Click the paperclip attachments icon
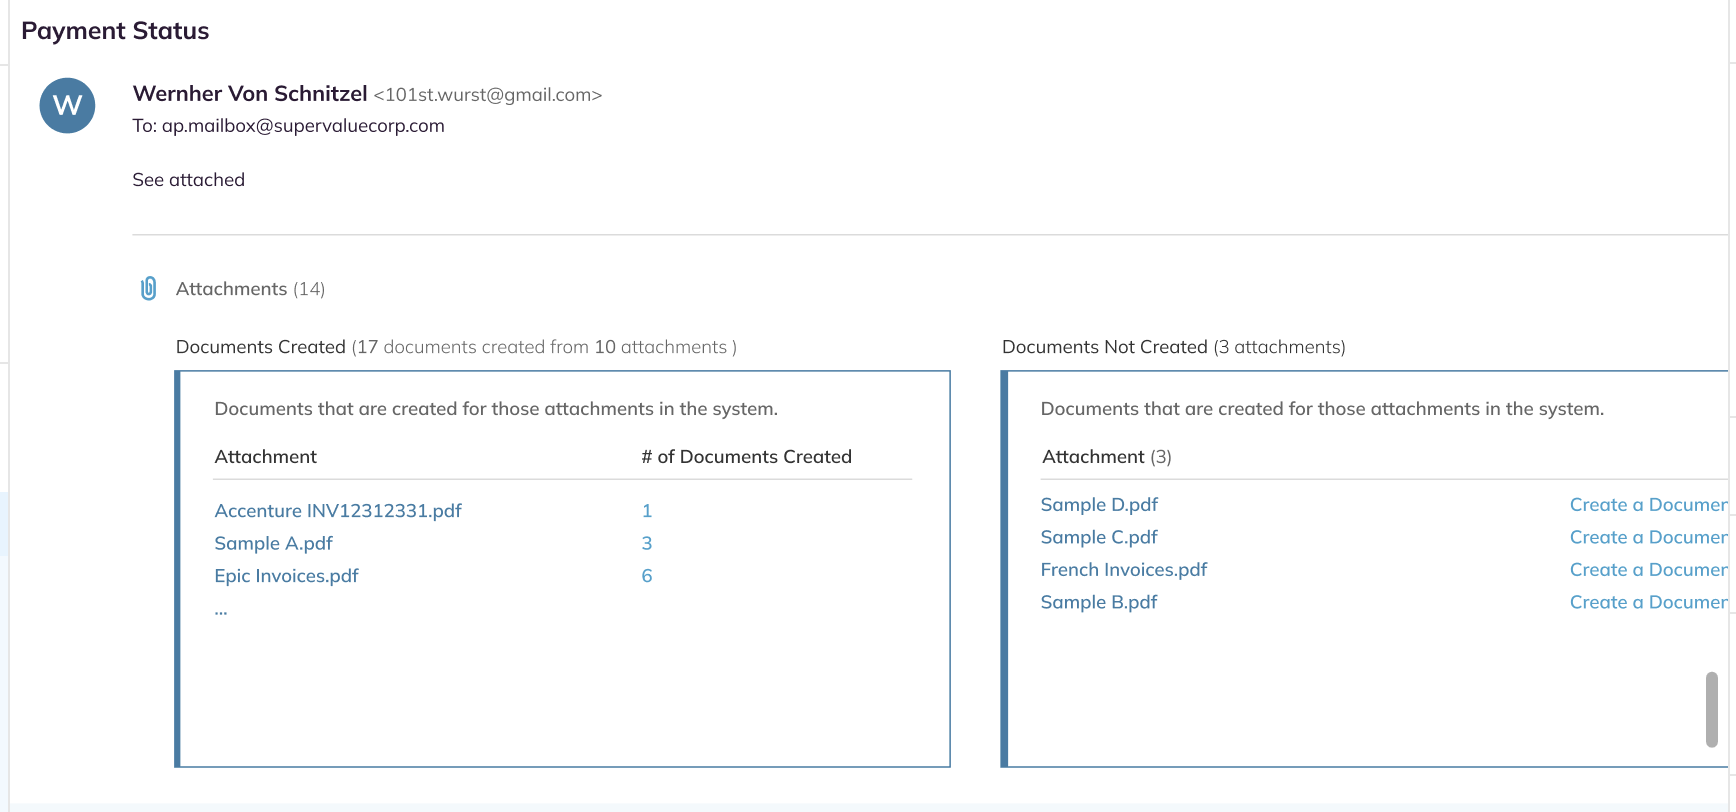The image size is (1736, 812). pos(148,289)
